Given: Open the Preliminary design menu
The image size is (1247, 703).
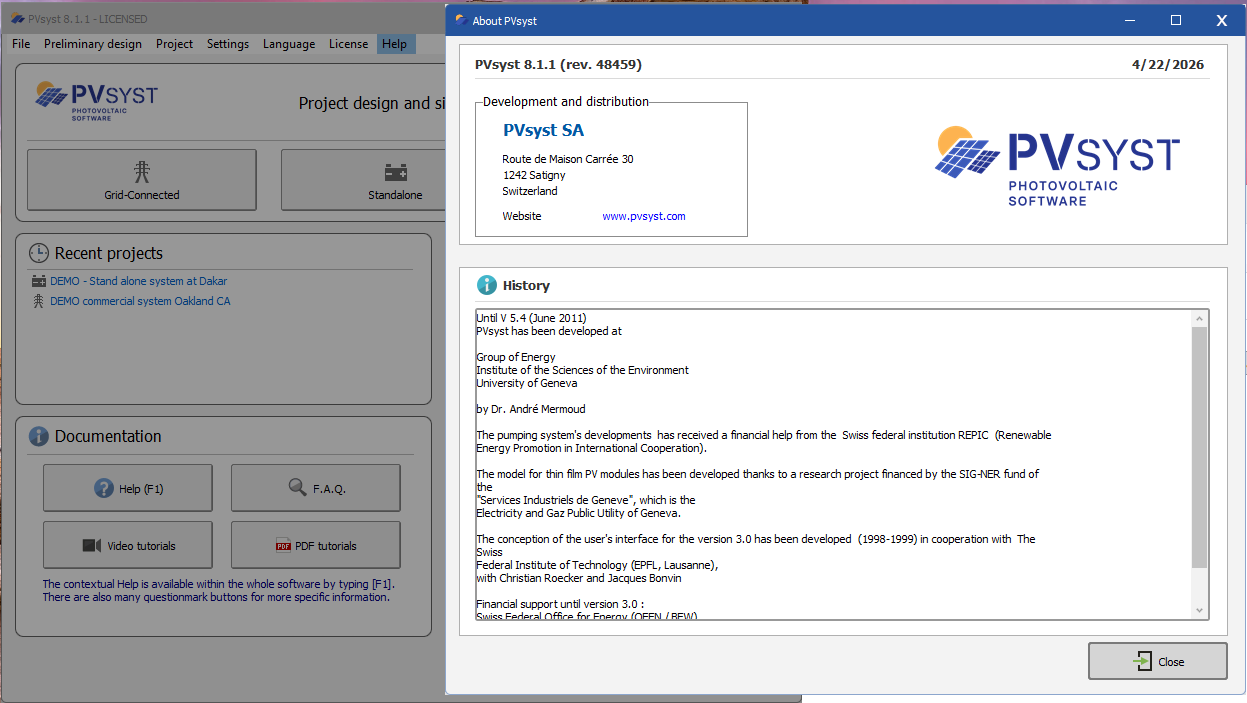Looking at the screenshot, I should 93,44.
